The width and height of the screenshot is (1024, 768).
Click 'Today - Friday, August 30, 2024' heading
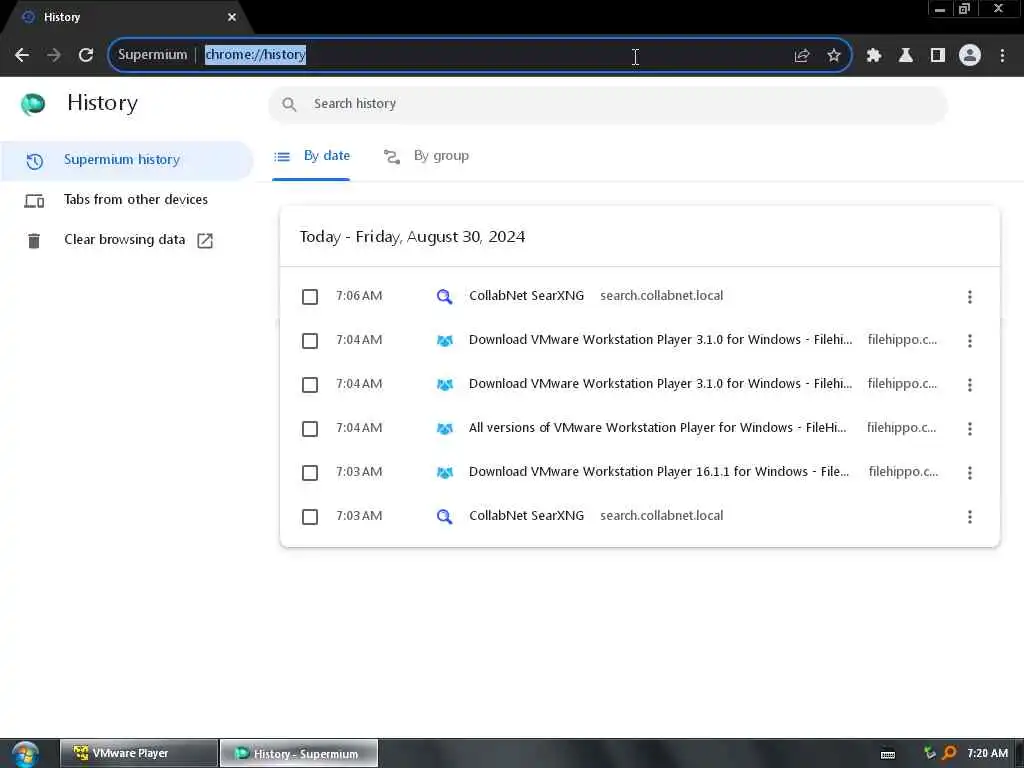(412, 237)
